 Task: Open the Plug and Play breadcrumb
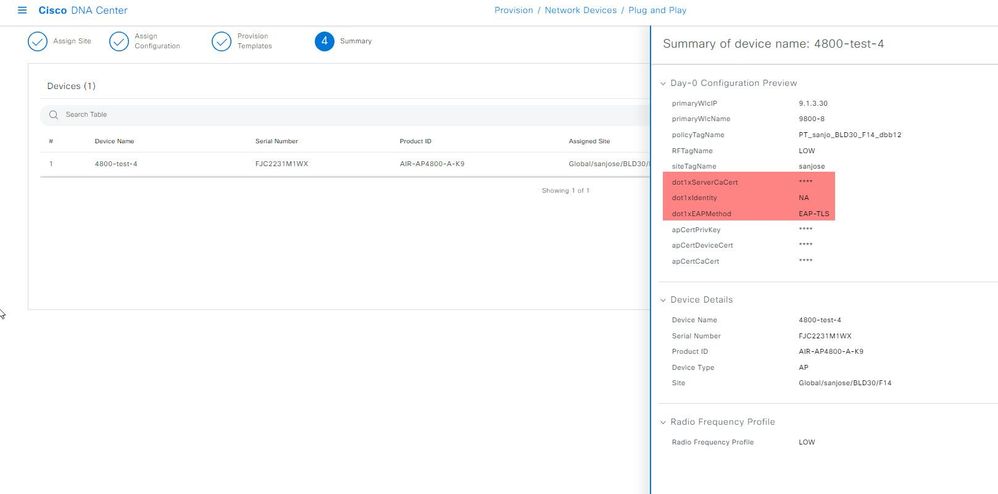pos(657,10)
